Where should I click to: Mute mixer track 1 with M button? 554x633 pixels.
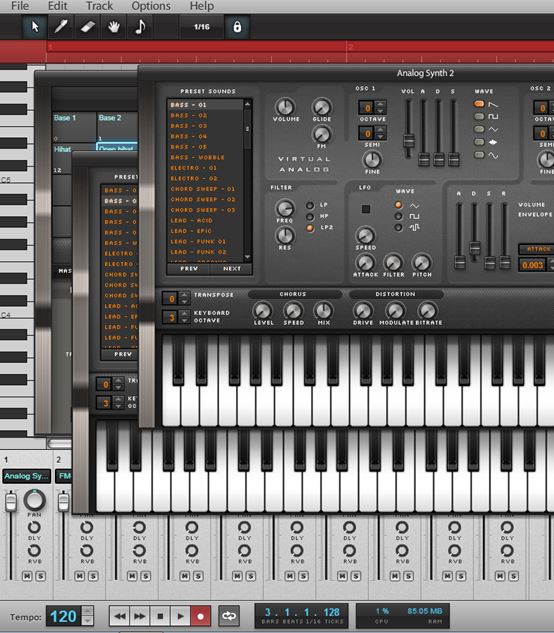point(27,576)
